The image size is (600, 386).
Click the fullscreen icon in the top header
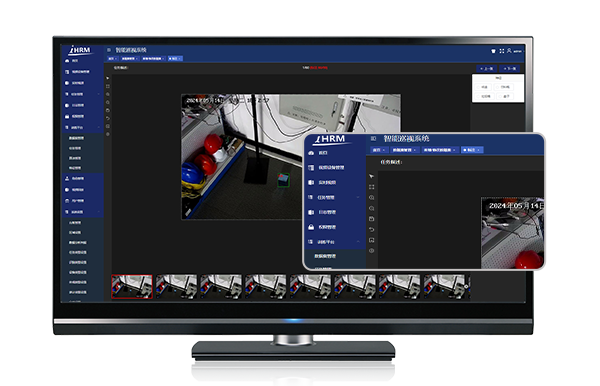coord(502,51)
